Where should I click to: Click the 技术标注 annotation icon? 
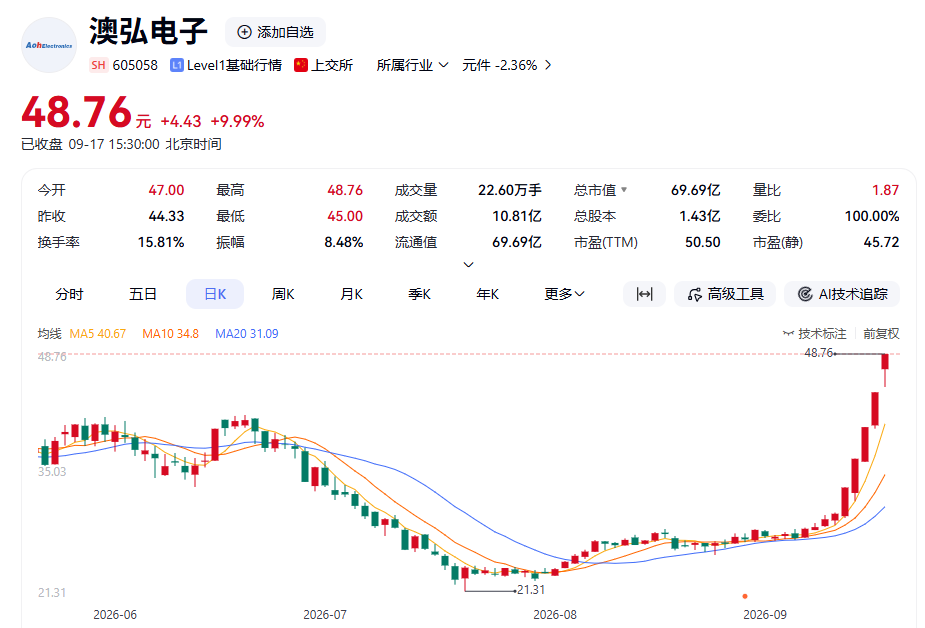788,334
